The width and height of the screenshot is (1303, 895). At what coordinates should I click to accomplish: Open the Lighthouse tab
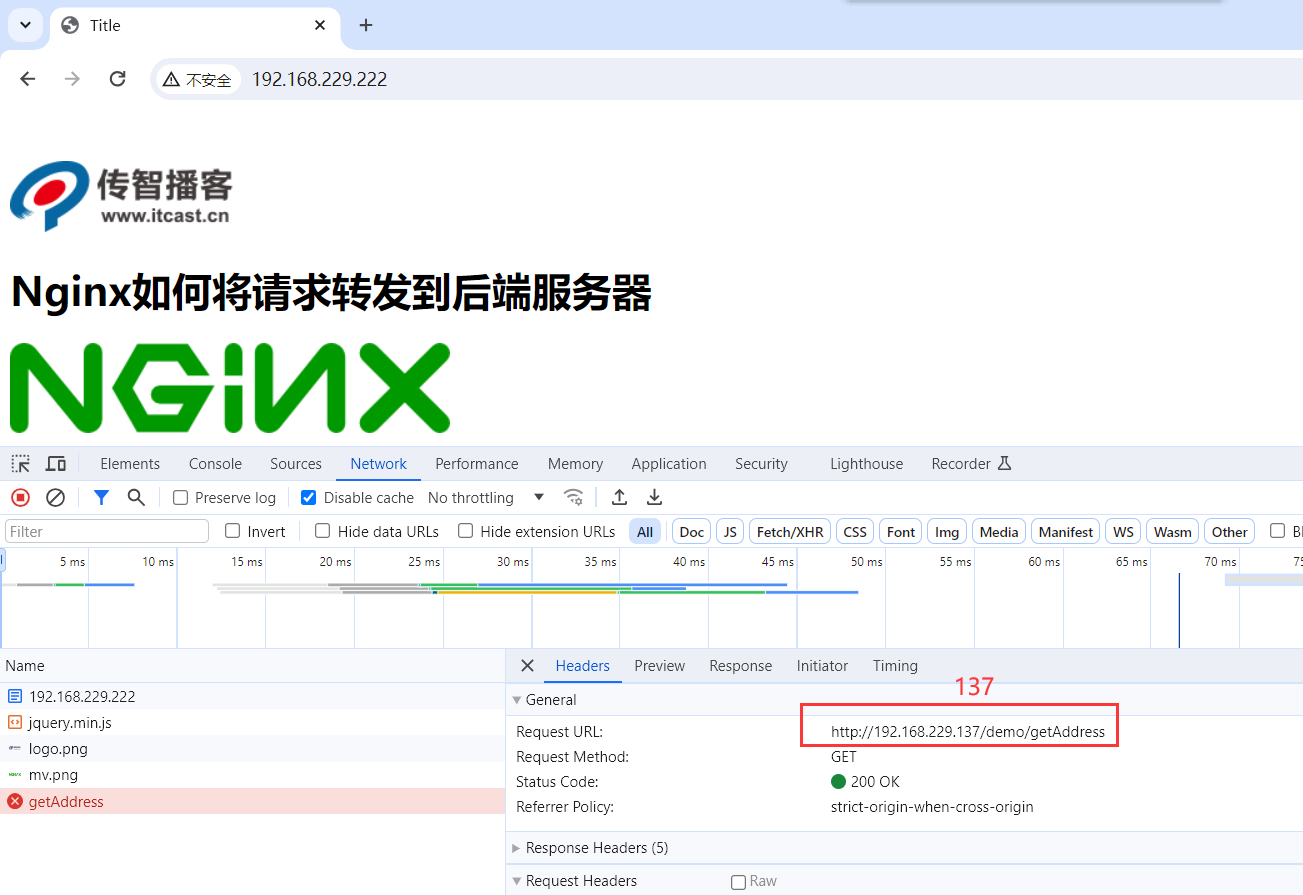[866, 464]
